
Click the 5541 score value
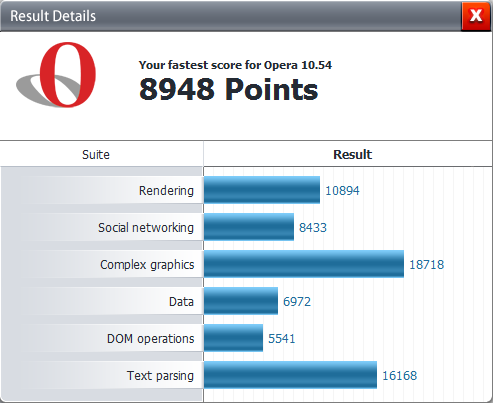pos(282,339)
